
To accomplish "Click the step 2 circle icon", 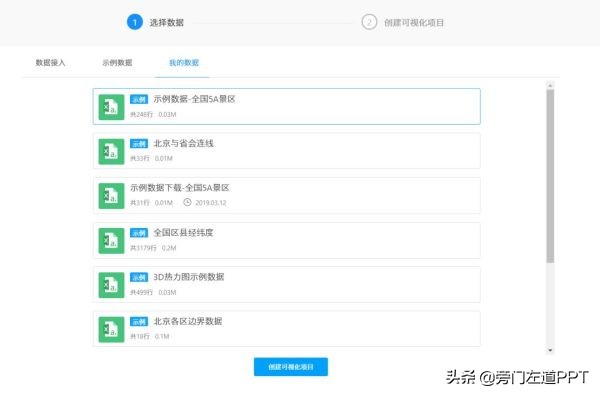I will (369, 22).
